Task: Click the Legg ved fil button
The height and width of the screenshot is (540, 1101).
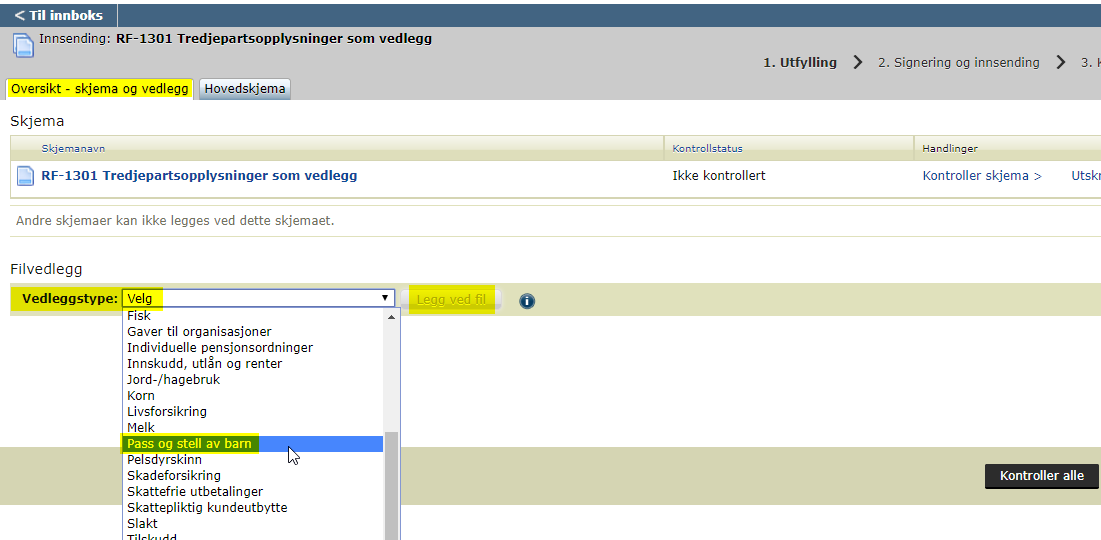Action: click(x=451, y=300)
